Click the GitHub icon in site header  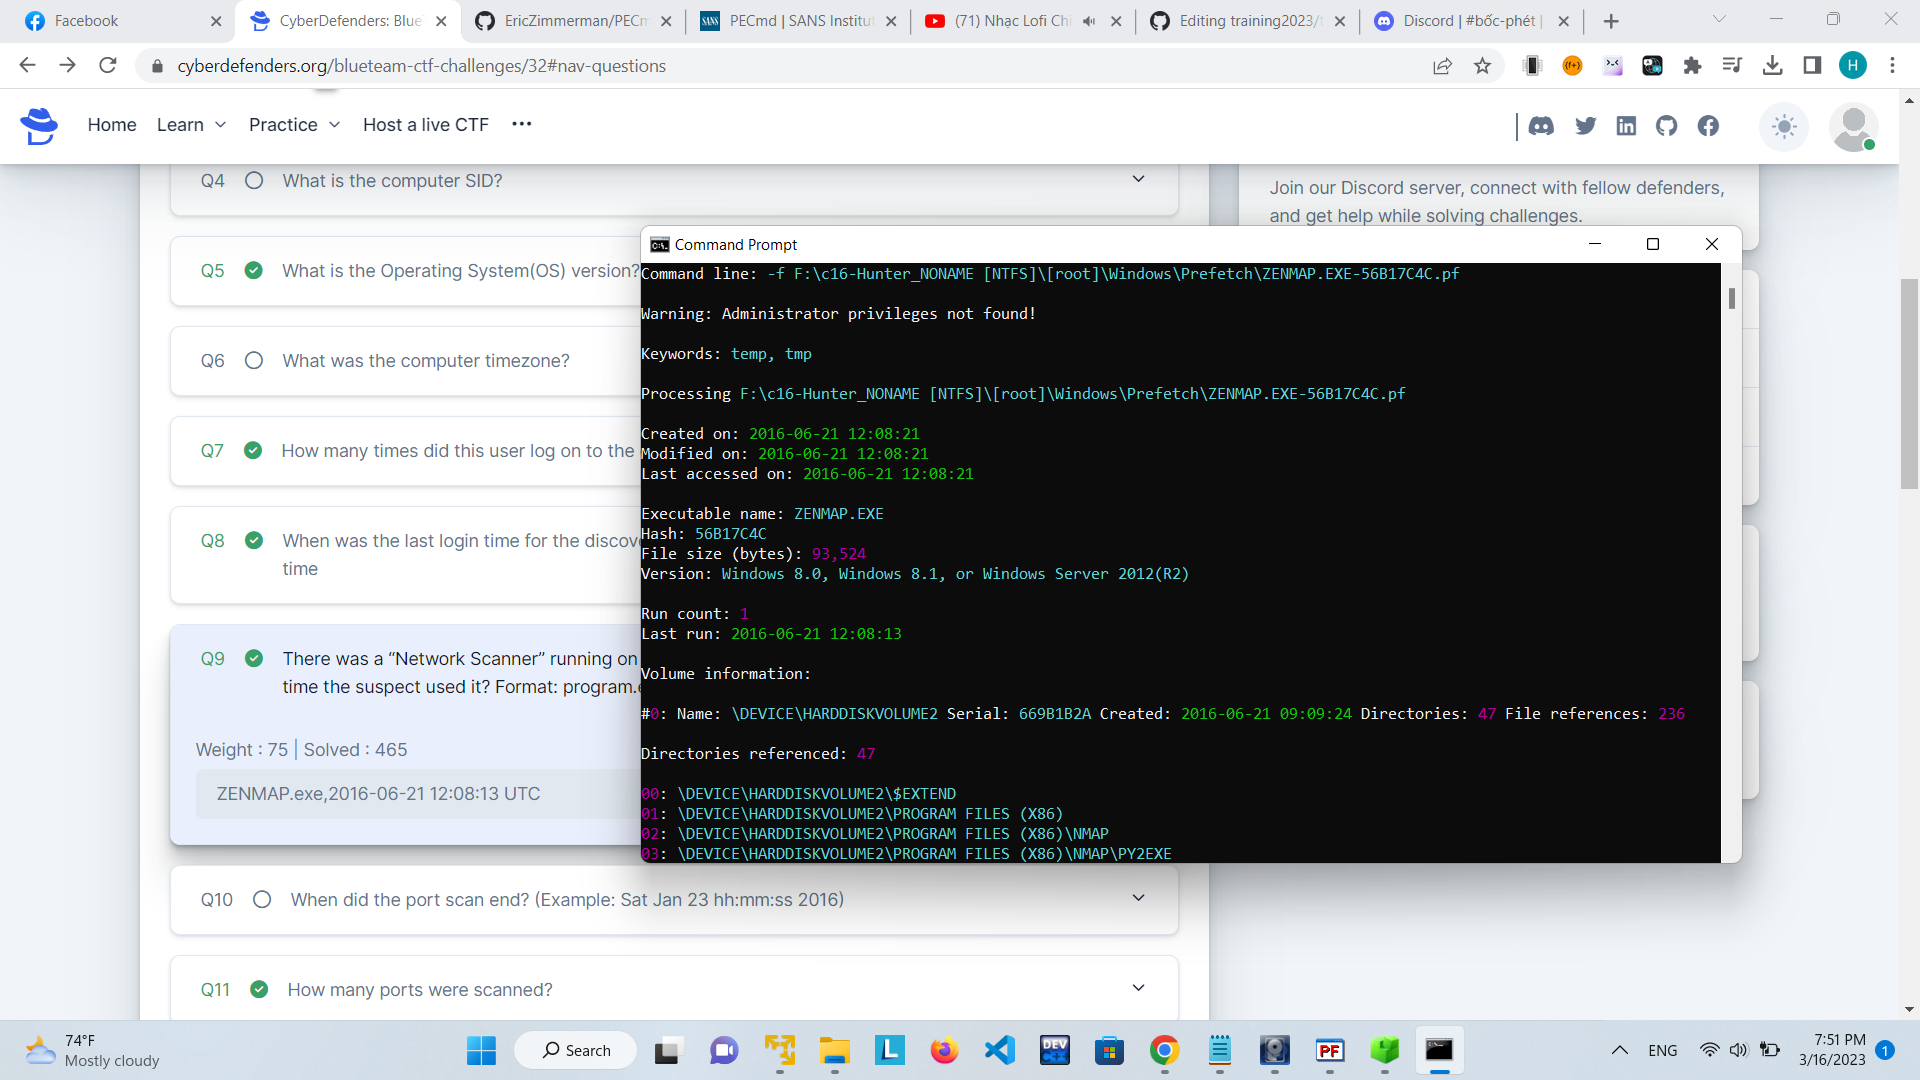click(1666, 126)
